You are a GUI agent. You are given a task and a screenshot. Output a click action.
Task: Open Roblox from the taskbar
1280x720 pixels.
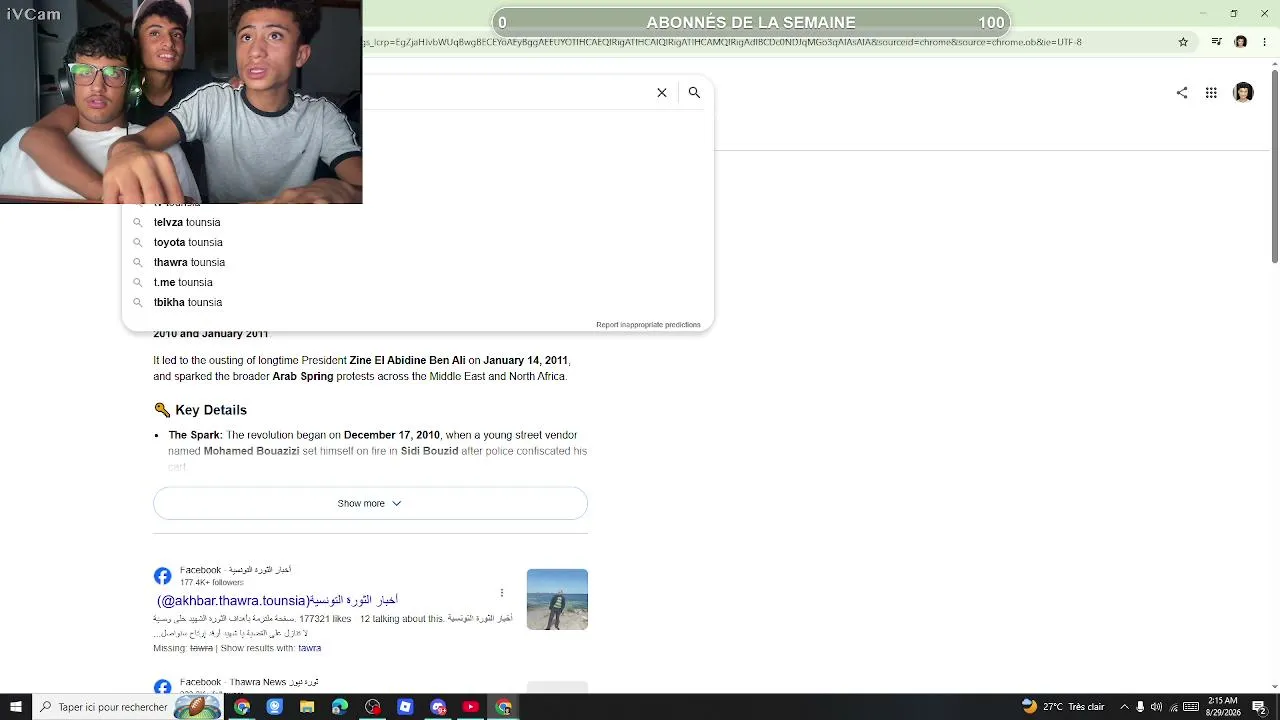tap(405, 707)
